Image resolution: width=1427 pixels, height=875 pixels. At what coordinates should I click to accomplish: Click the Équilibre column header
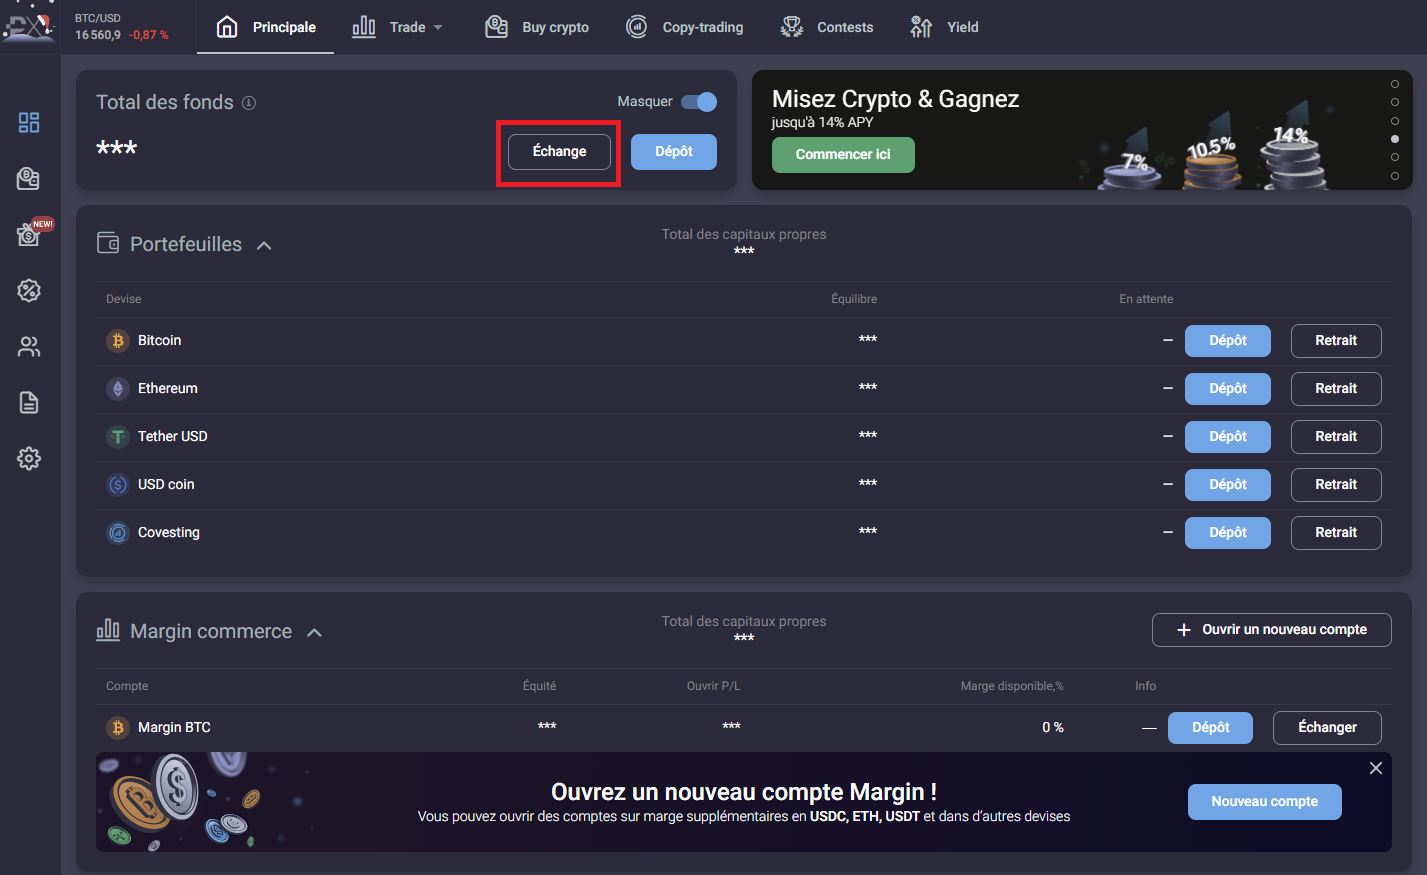[x=854, y=299]
